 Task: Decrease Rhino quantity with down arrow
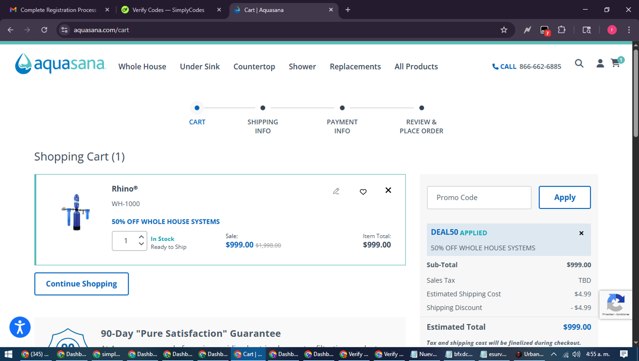click(x=141, y=244)
